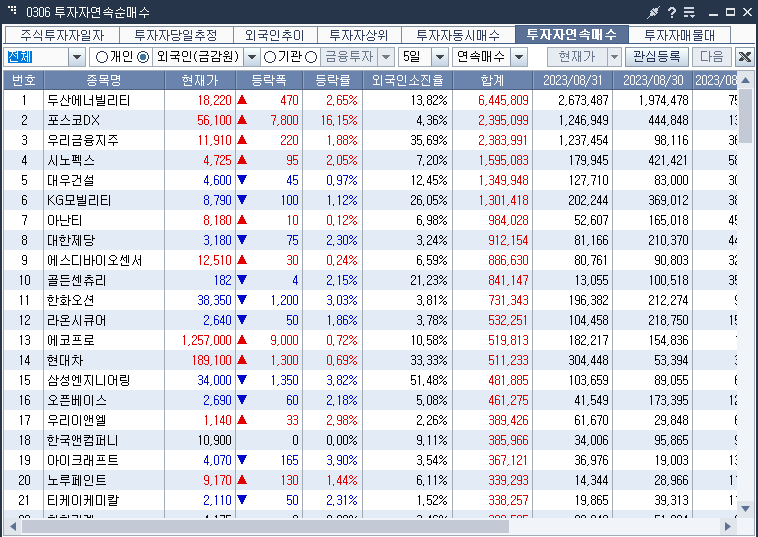Select stock 시노펙스
758x537 pixels.
click(71, 160)
